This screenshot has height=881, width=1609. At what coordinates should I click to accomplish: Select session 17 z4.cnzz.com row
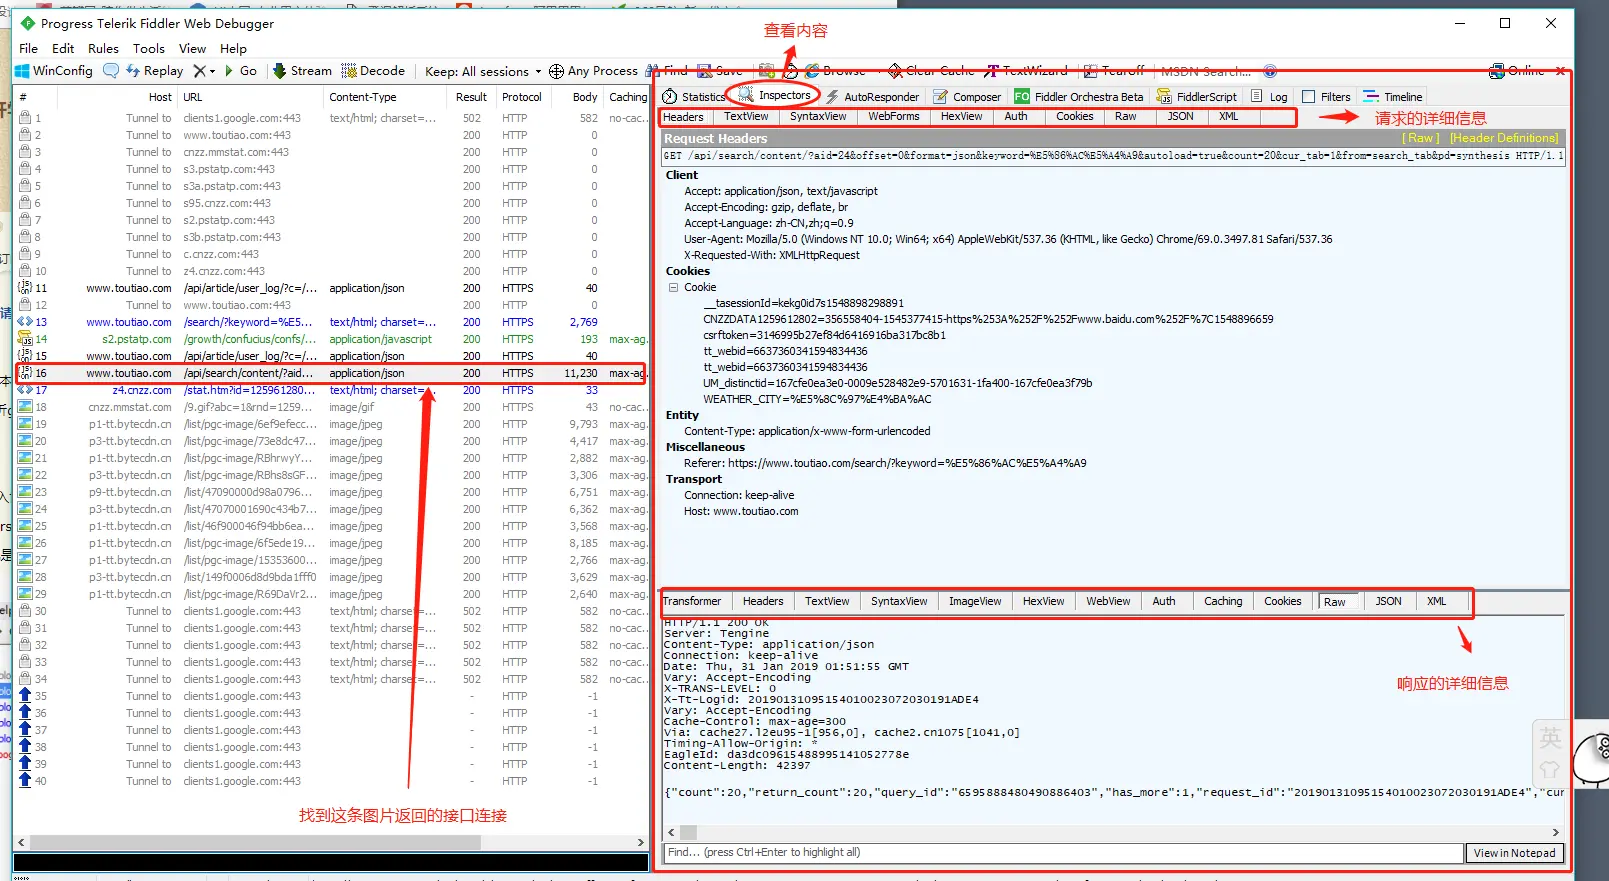click(331, 390)
